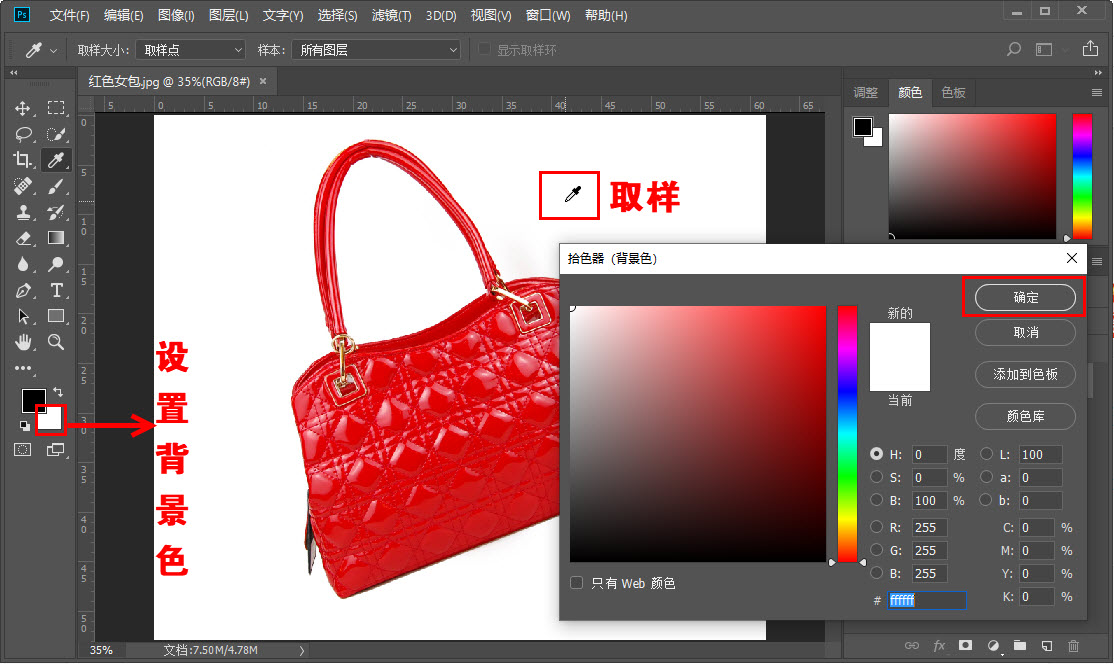
Task: Select the Eraser tool
Action: click(23, 238)
